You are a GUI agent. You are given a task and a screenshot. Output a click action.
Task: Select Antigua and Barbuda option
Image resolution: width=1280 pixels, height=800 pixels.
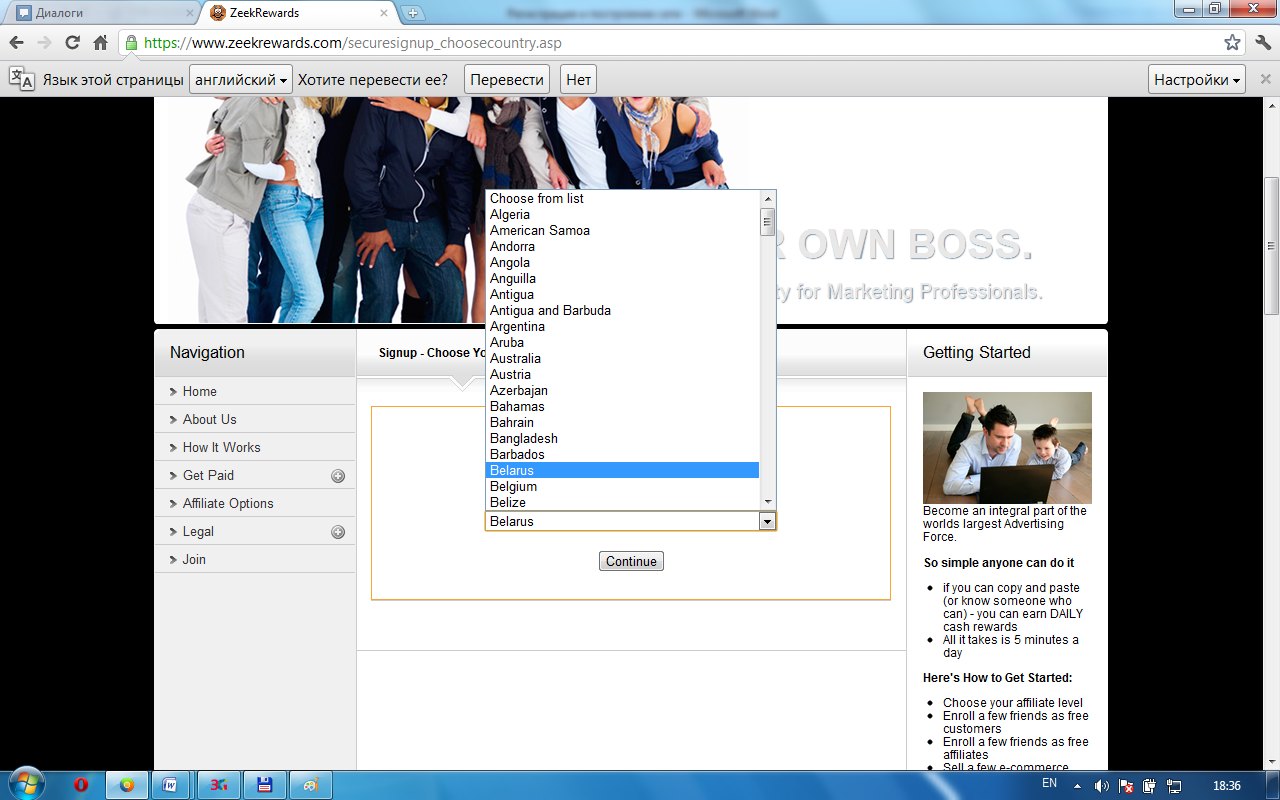[622, 310]
